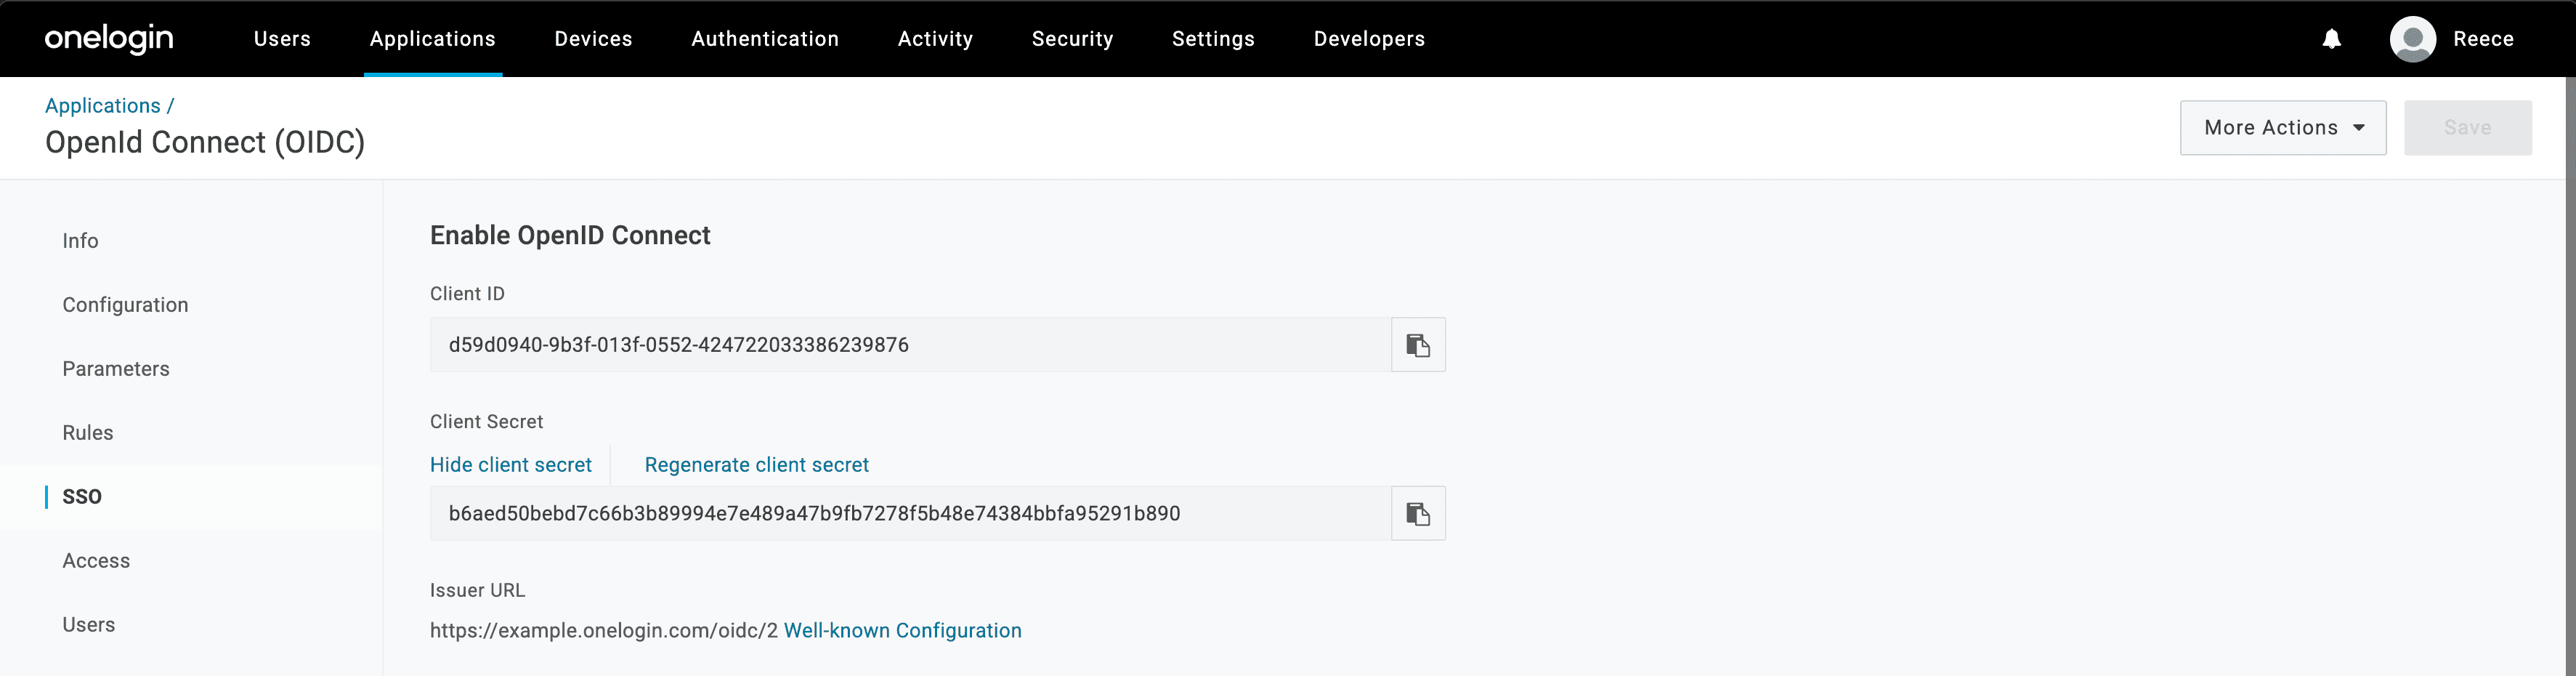Click the page scrollbar on right edge
Image resolution: width=2576 pixels, height=676 pixels.
pos(2570,376)
